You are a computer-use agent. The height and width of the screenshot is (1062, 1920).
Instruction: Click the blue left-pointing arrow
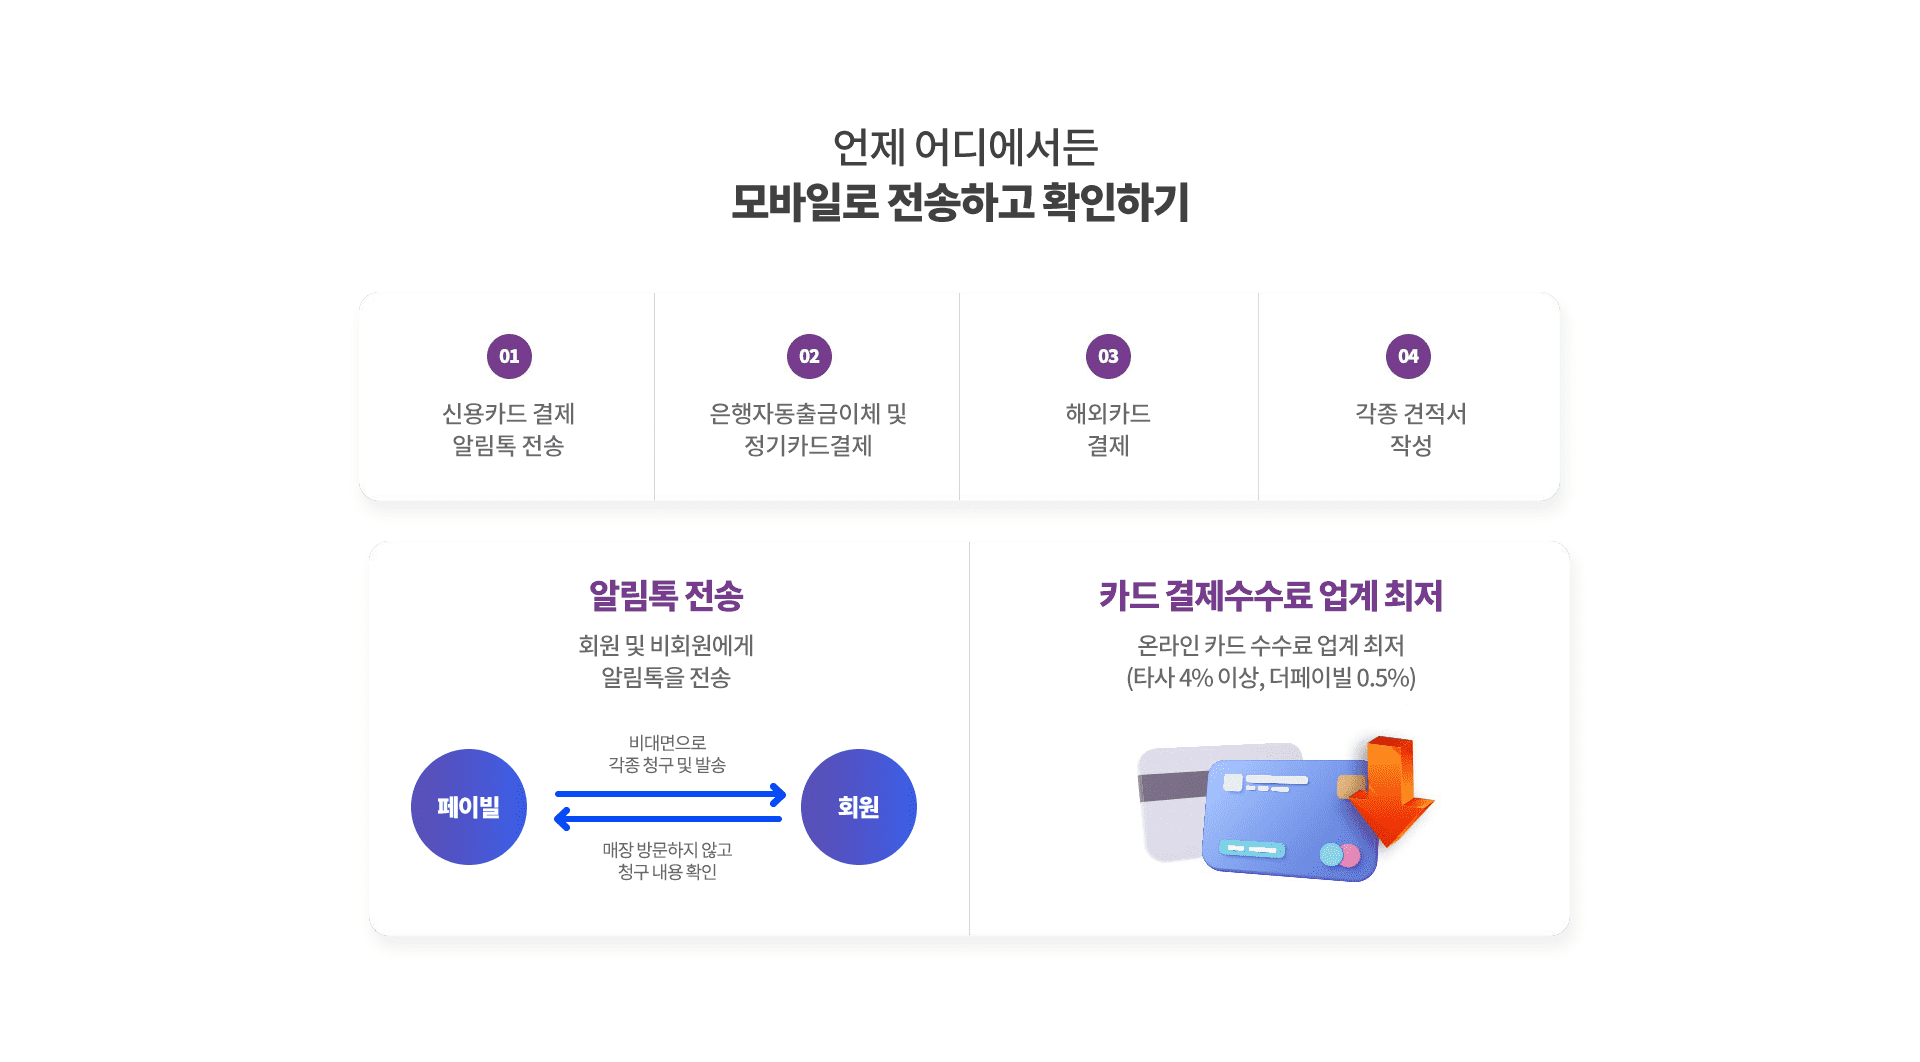(668, 819)
